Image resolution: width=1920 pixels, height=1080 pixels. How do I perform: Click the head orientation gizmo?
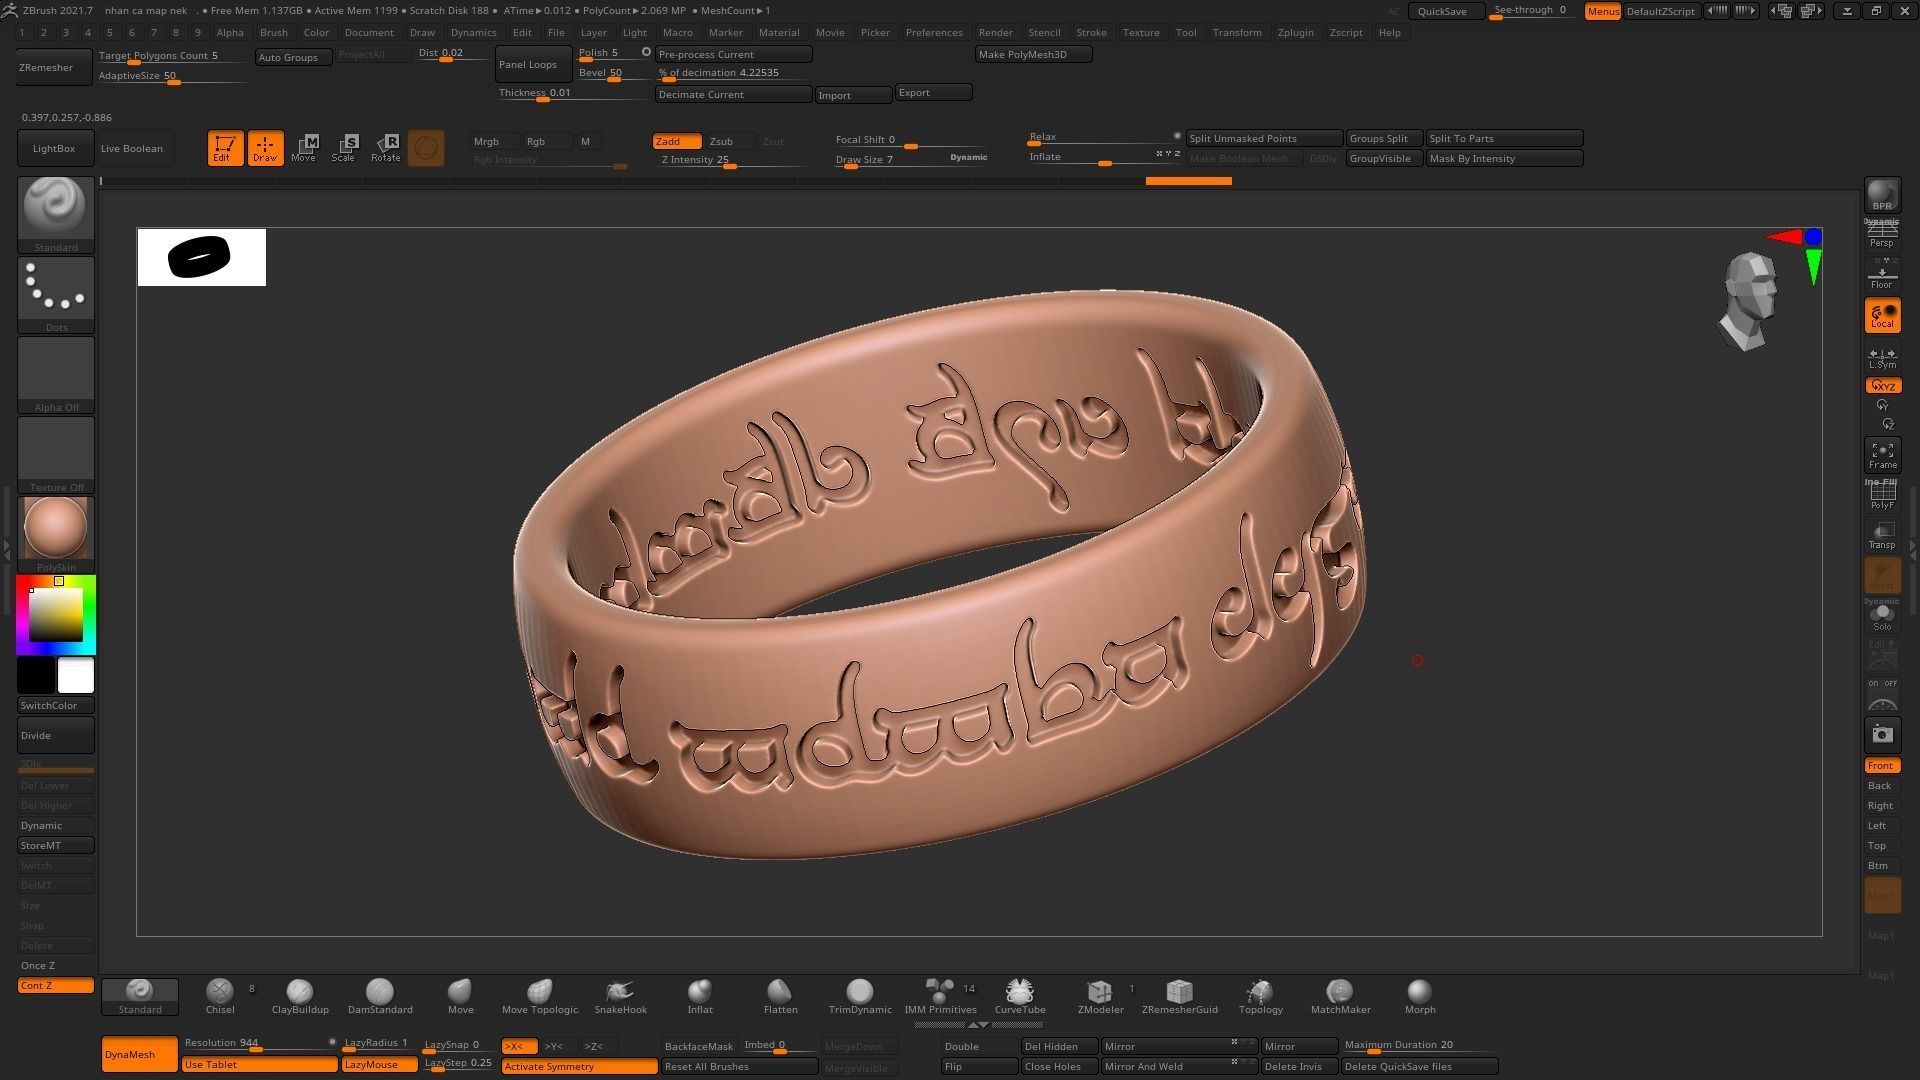1748,301
